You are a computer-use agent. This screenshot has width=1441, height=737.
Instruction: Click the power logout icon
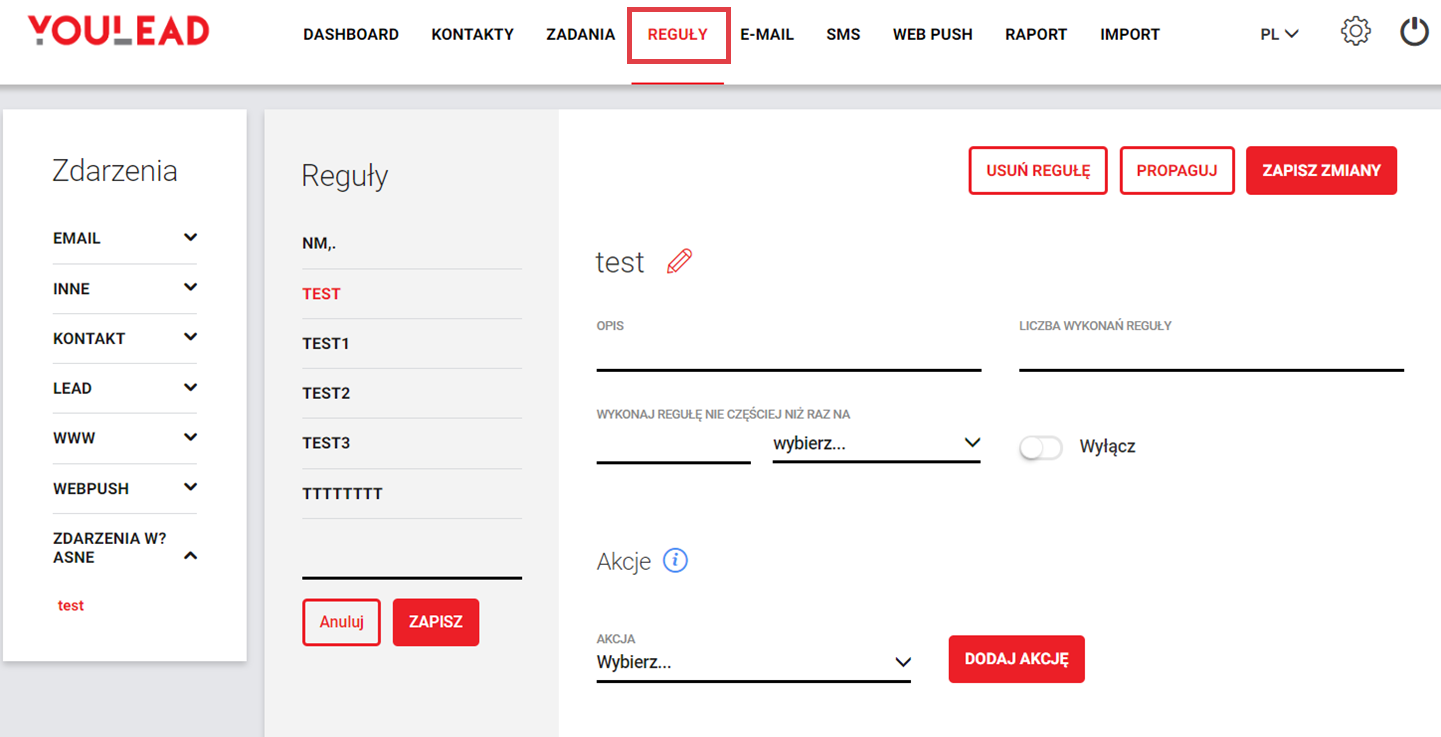click(x=1414, y=32)
